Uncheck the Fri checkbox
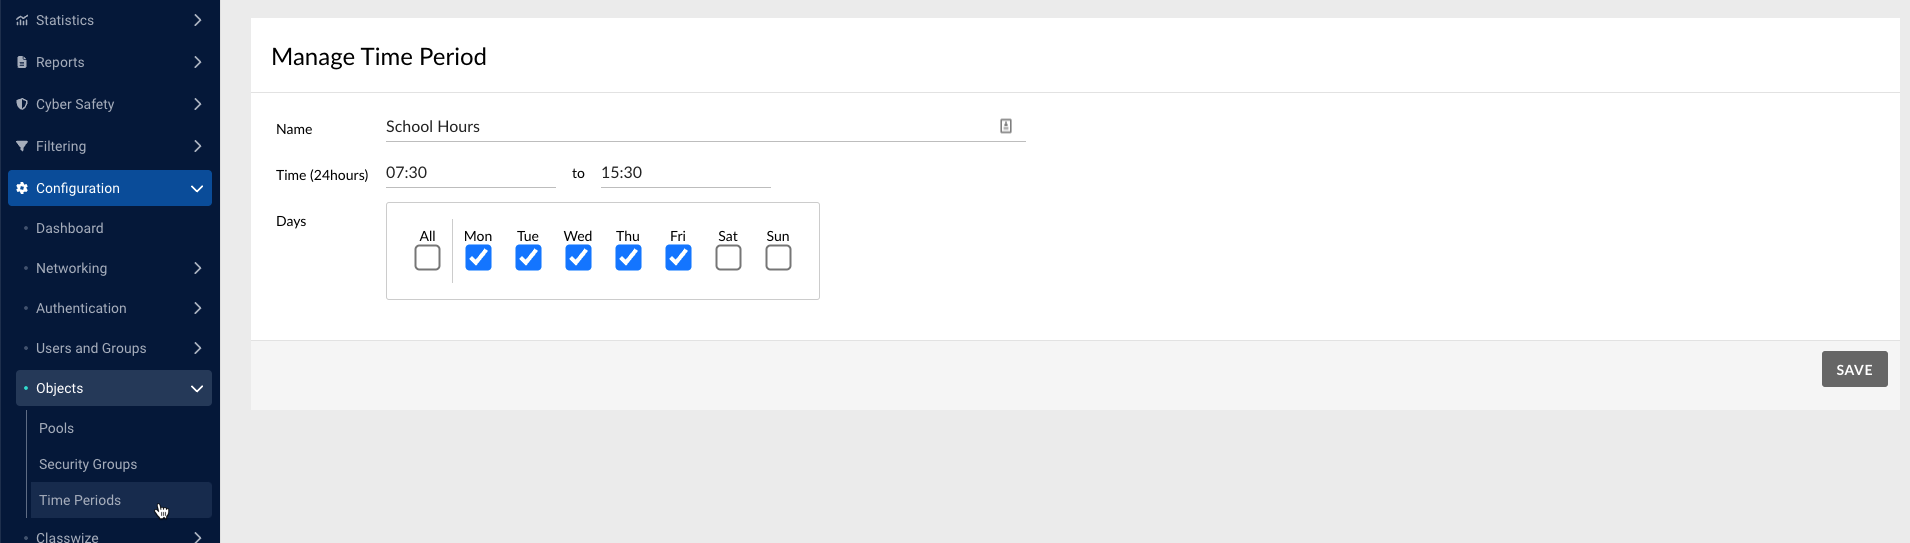This screenshot has width=1910, height=543. [x=678, y=258]
